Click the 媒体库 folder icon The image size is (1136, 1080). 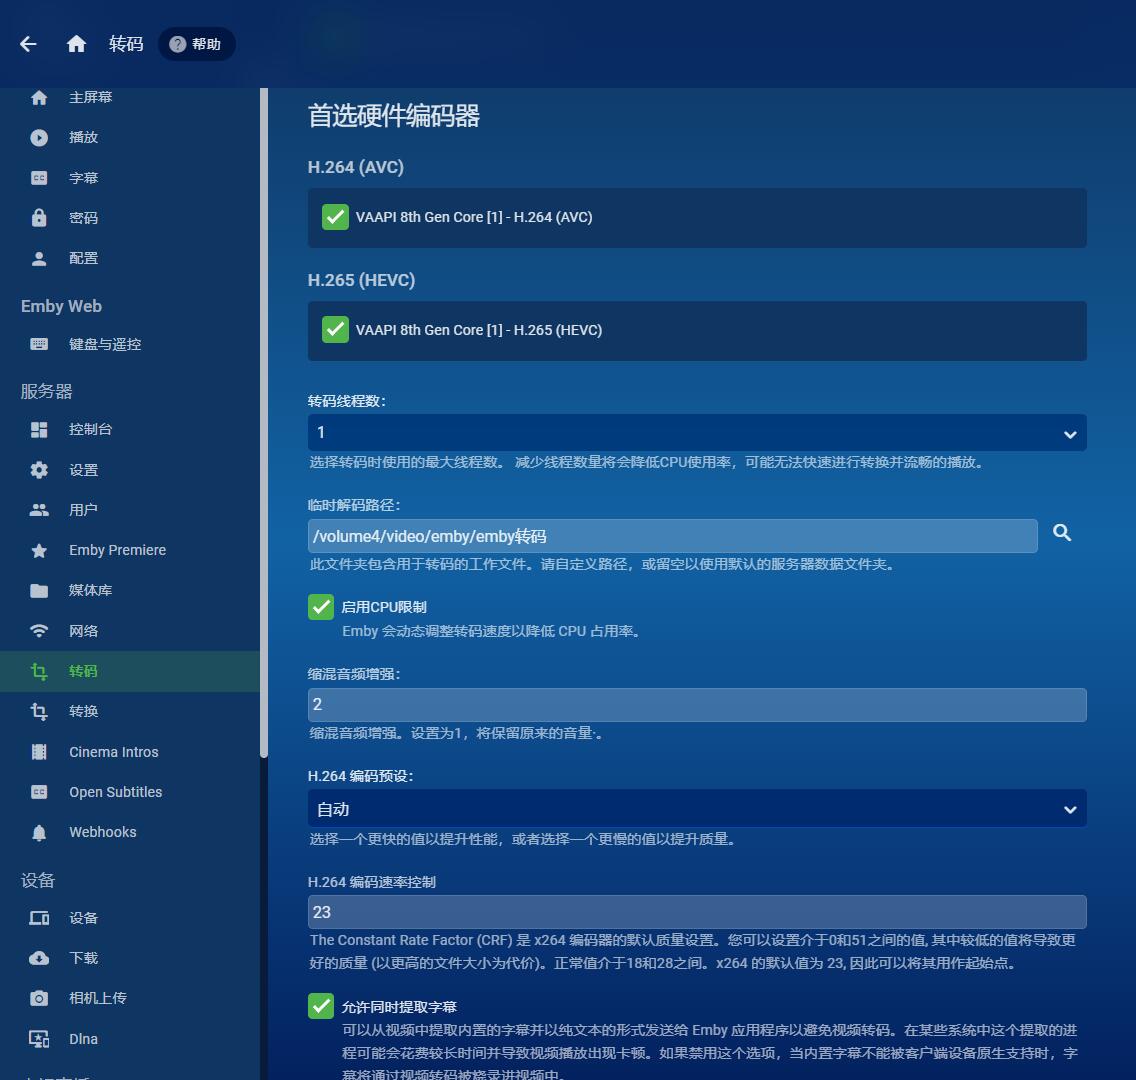pos(39,591)
